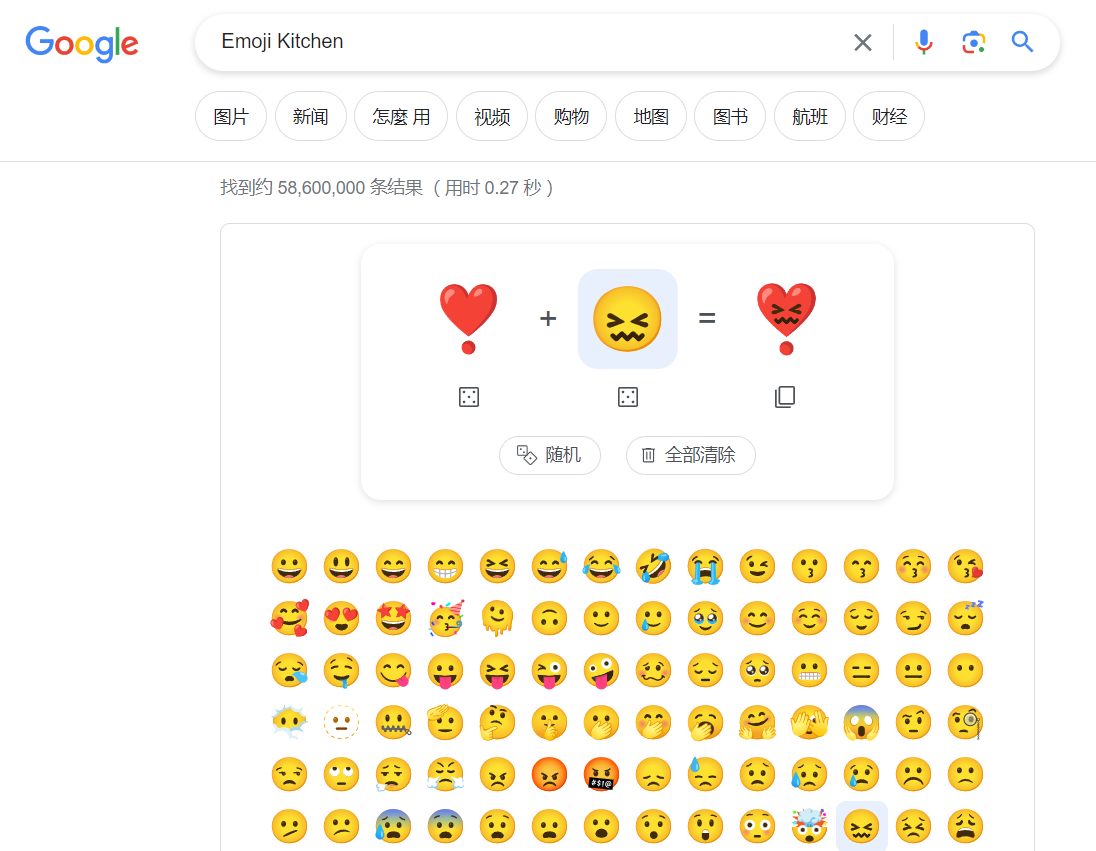The width and height of the screenshot is (1096, 851).
Task: Pick the flushed face emoji
Action: (x=757, y=827)
